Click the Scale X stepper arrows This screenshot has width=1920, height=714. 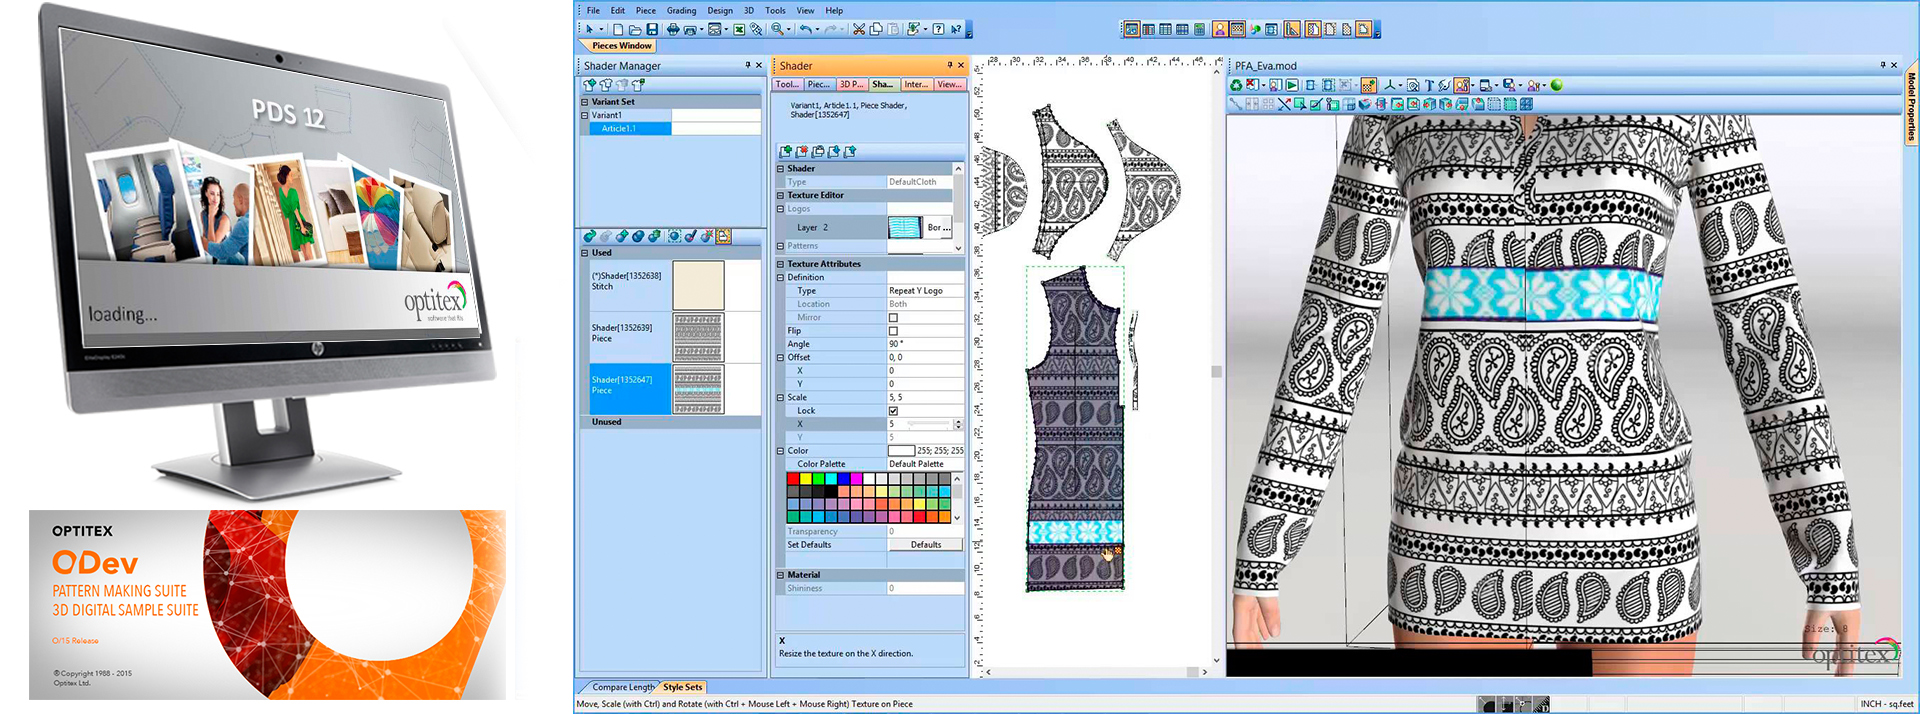pyautogui.click(x=958, y=424)
